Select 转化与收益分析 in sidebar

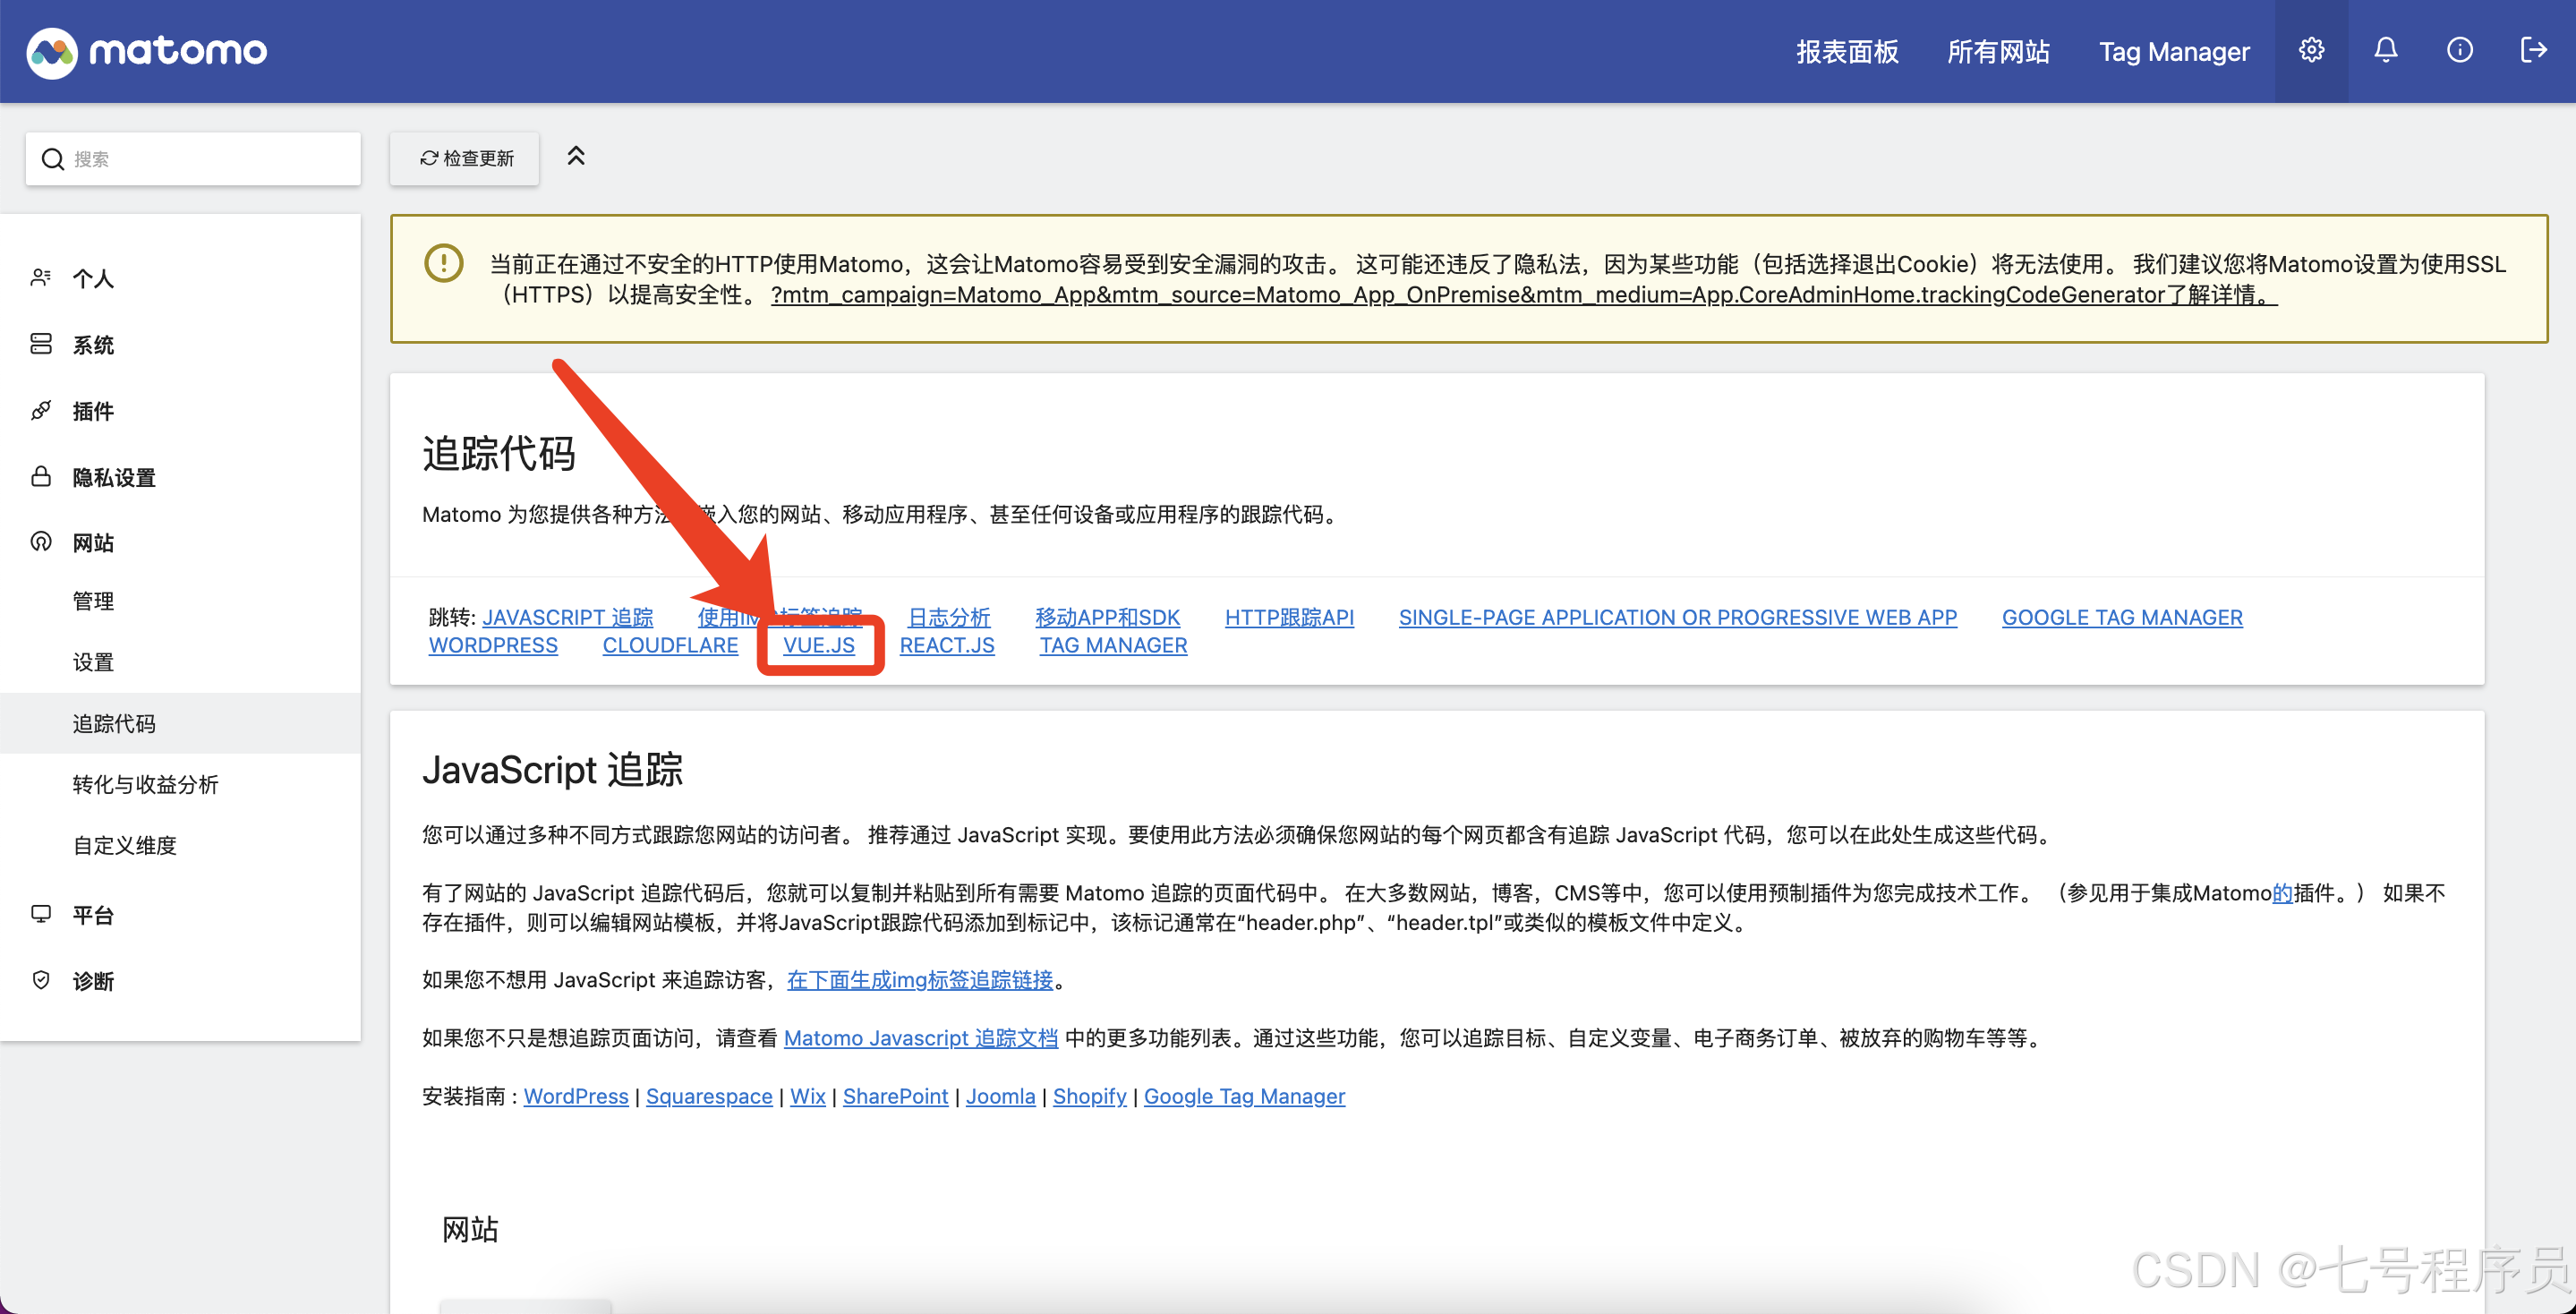tap(145, 784)
